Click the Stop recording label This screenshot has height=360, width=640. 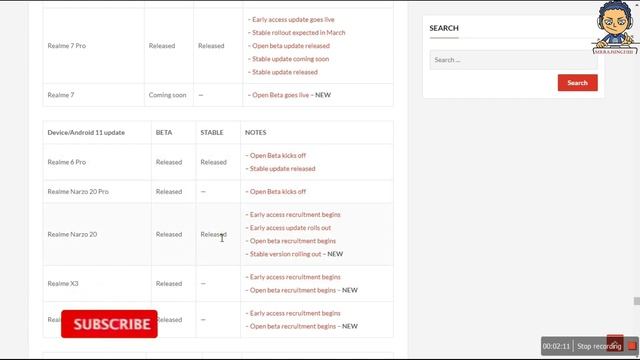point(599,346)
